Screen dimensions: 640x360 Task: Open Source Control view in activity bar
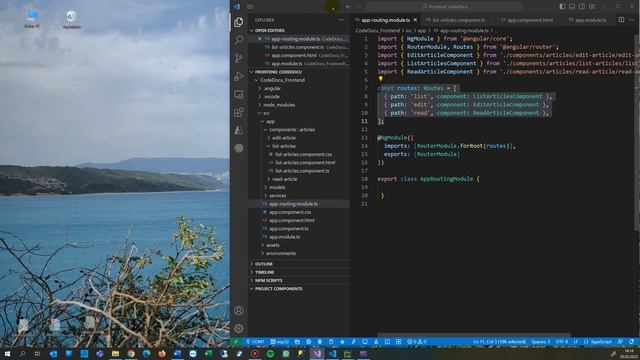pyautogui.click(x=239, y=58)
